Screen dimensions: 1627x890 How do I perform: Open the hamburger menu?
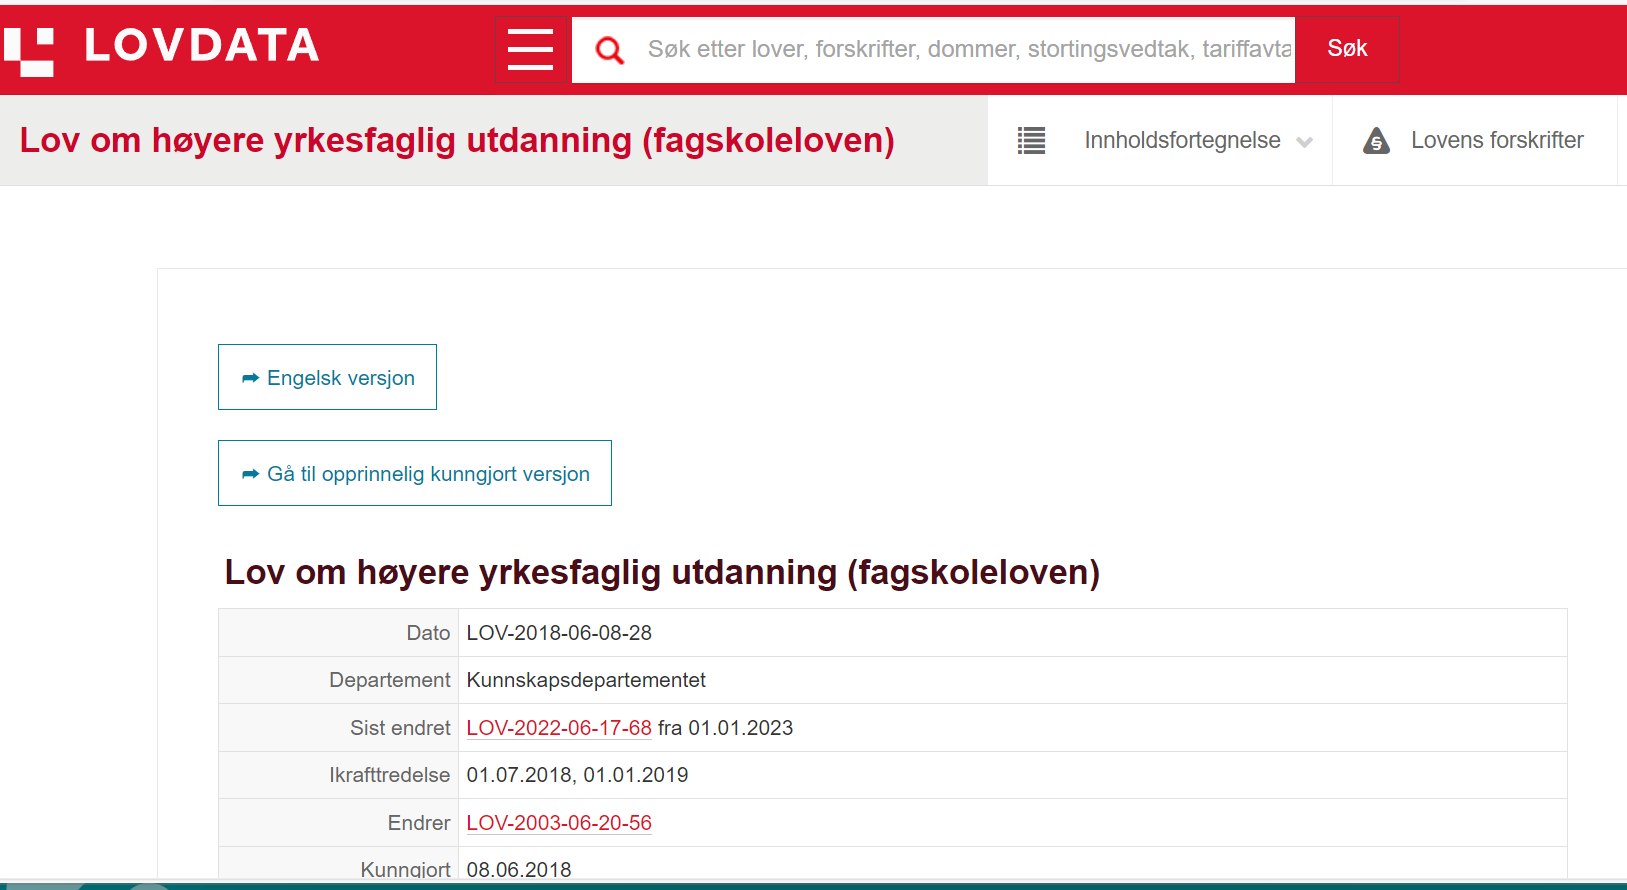tap(530, 49)
